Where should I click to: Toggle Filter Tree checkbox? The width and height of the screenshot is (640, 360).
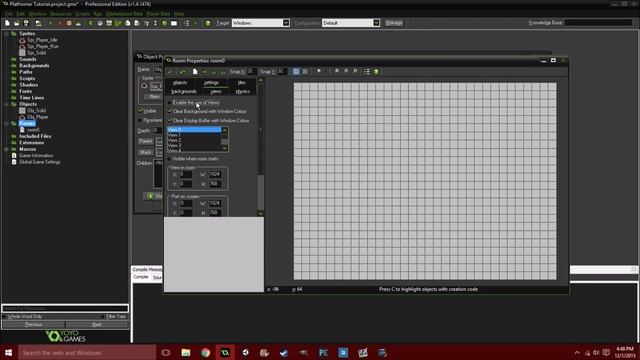(x=103, y=316)
